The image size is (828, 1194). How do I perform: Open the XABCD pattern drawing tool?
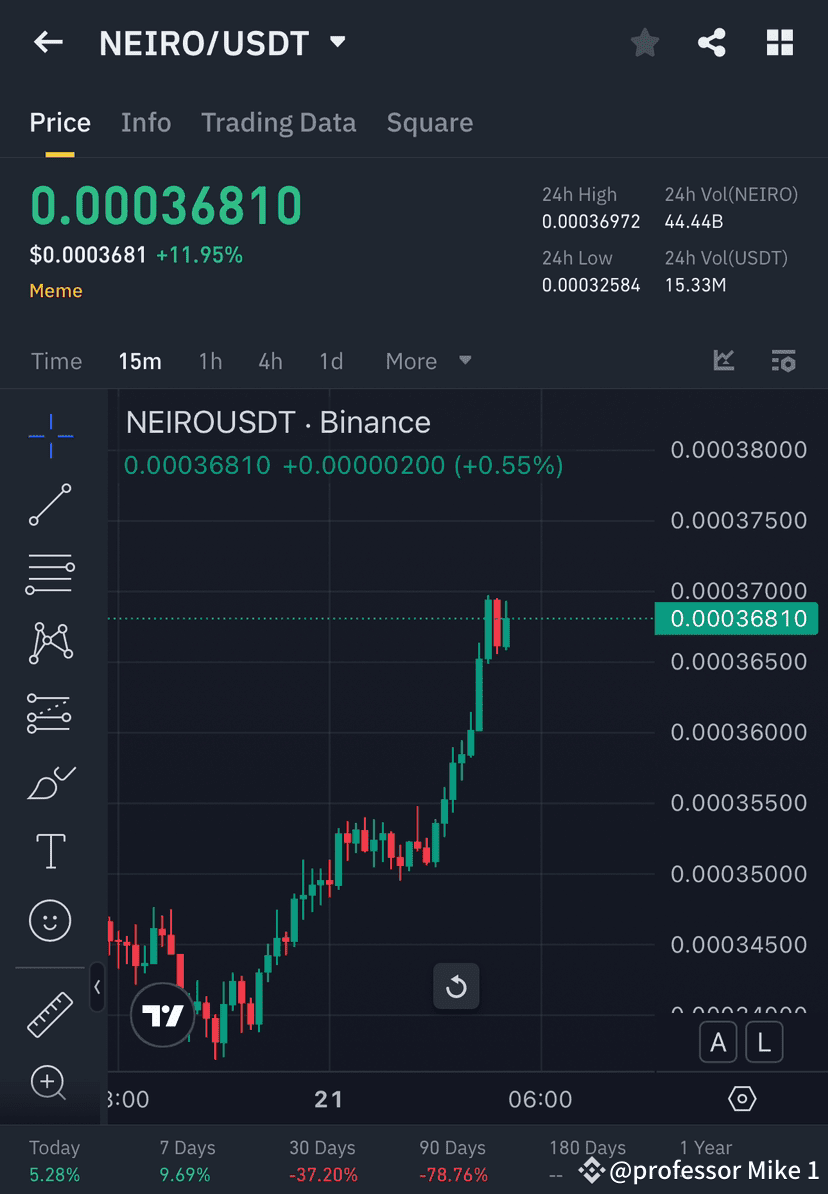(x=50, y=642)
